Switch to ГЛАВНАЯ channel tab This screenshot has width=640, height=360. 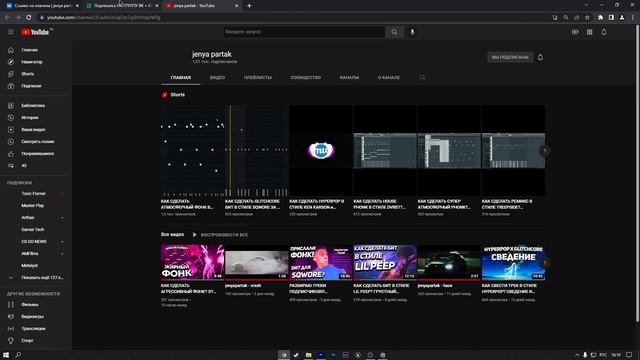pos(181,78)
